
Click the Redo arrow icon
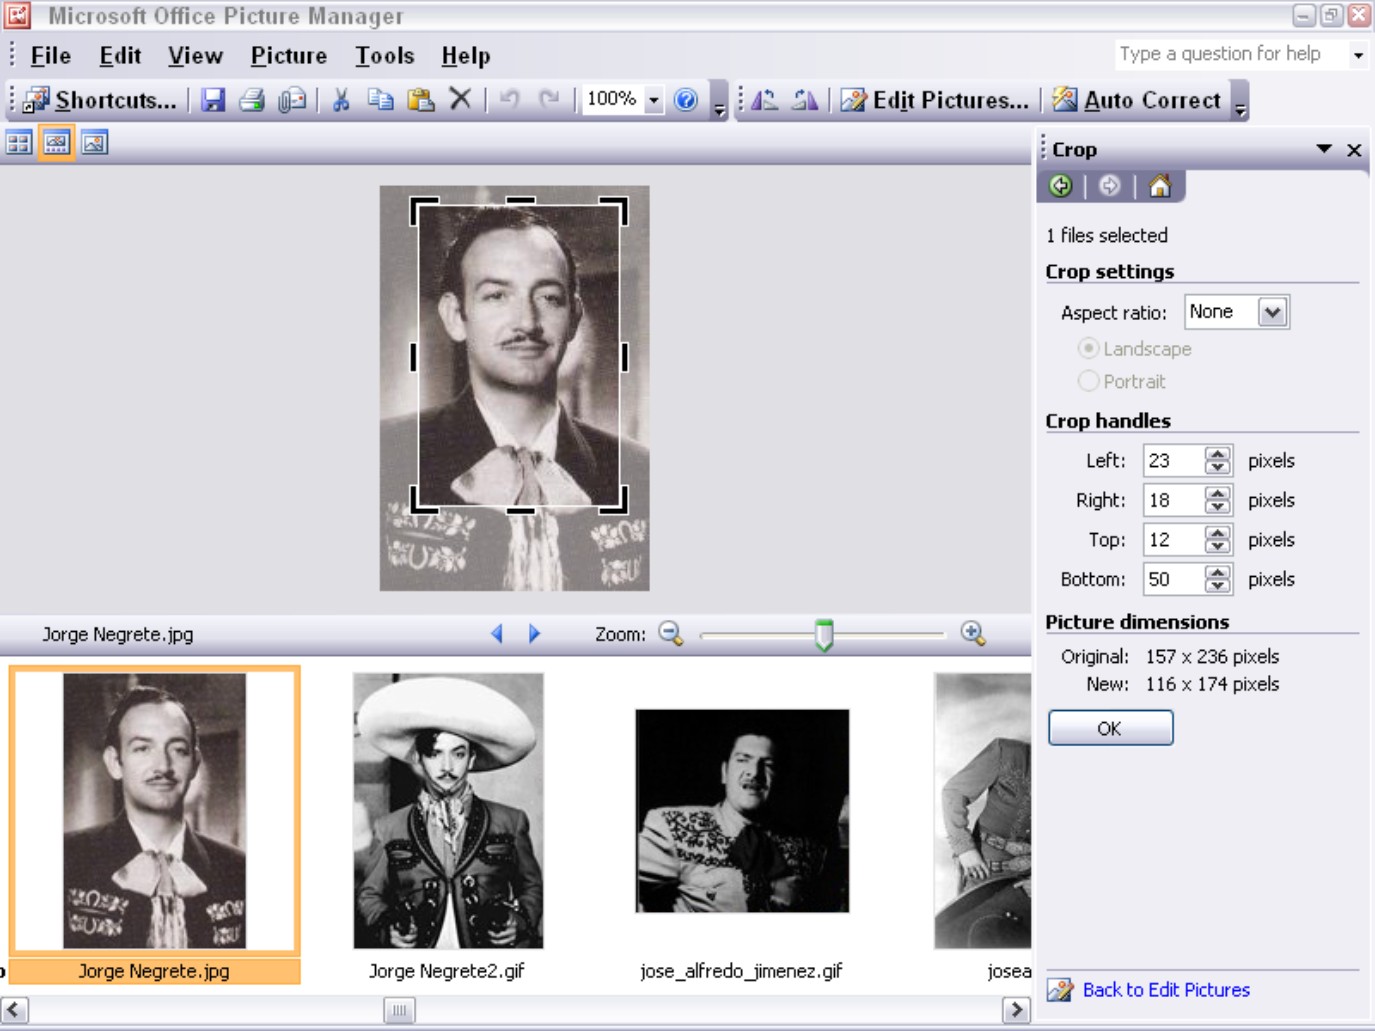point(548,99)
